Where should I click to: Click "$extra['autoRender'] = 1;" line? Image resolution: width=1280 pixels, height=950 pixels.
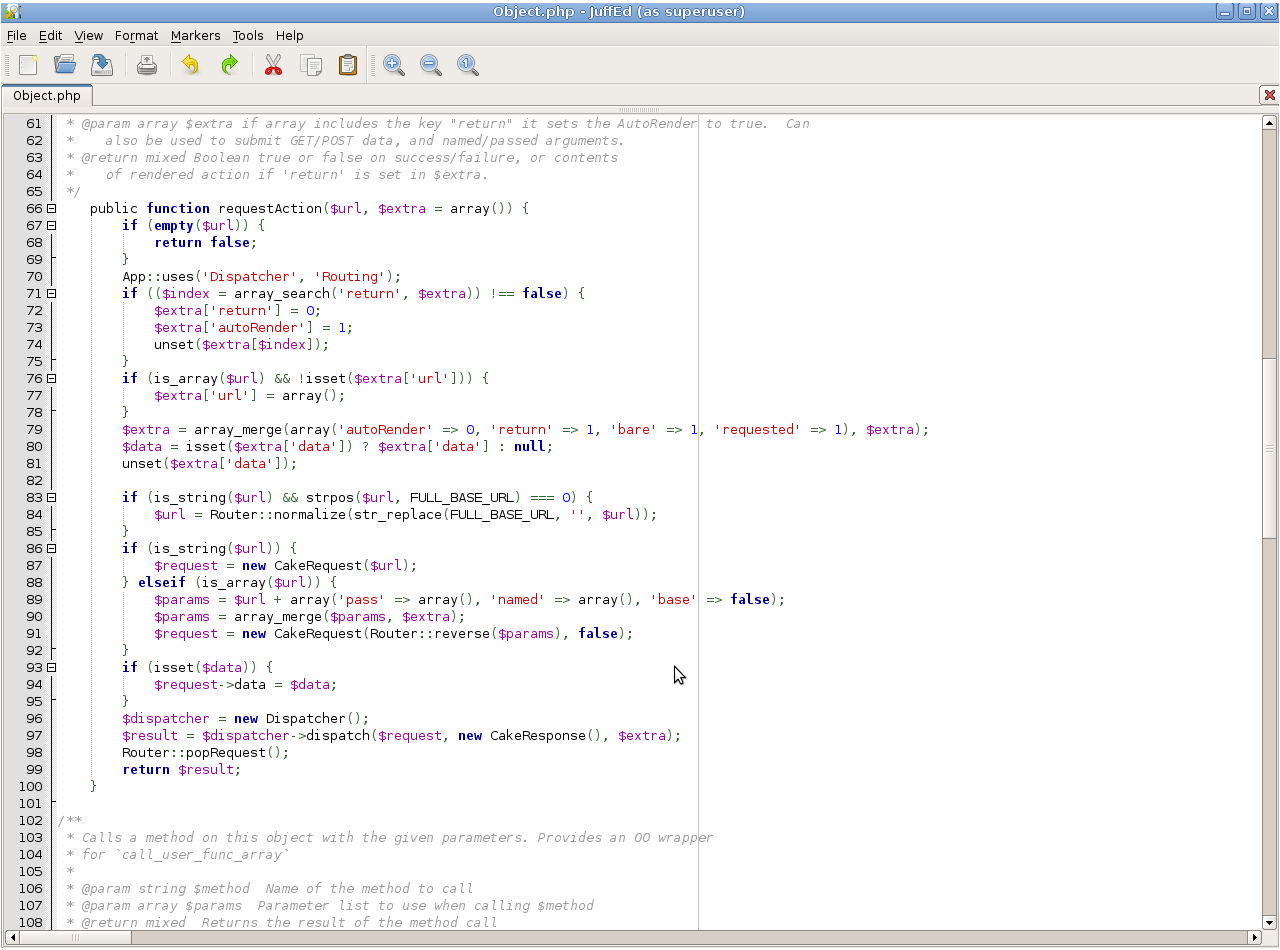254,327
